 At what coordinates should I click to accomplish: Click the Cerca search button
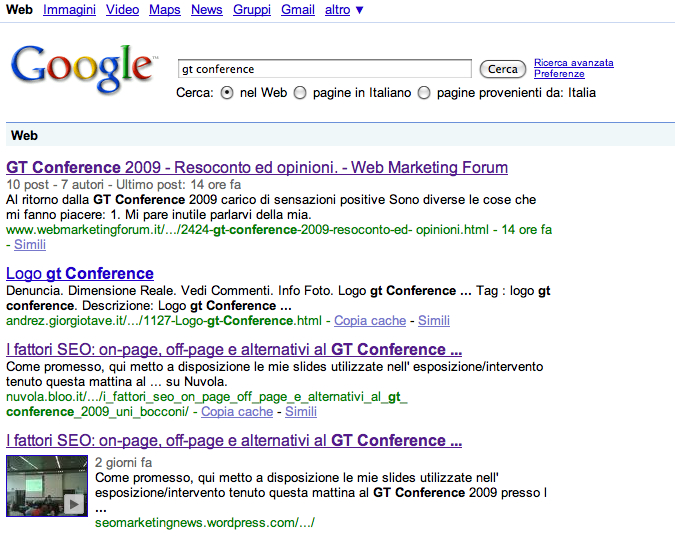[x=502, y=69]
